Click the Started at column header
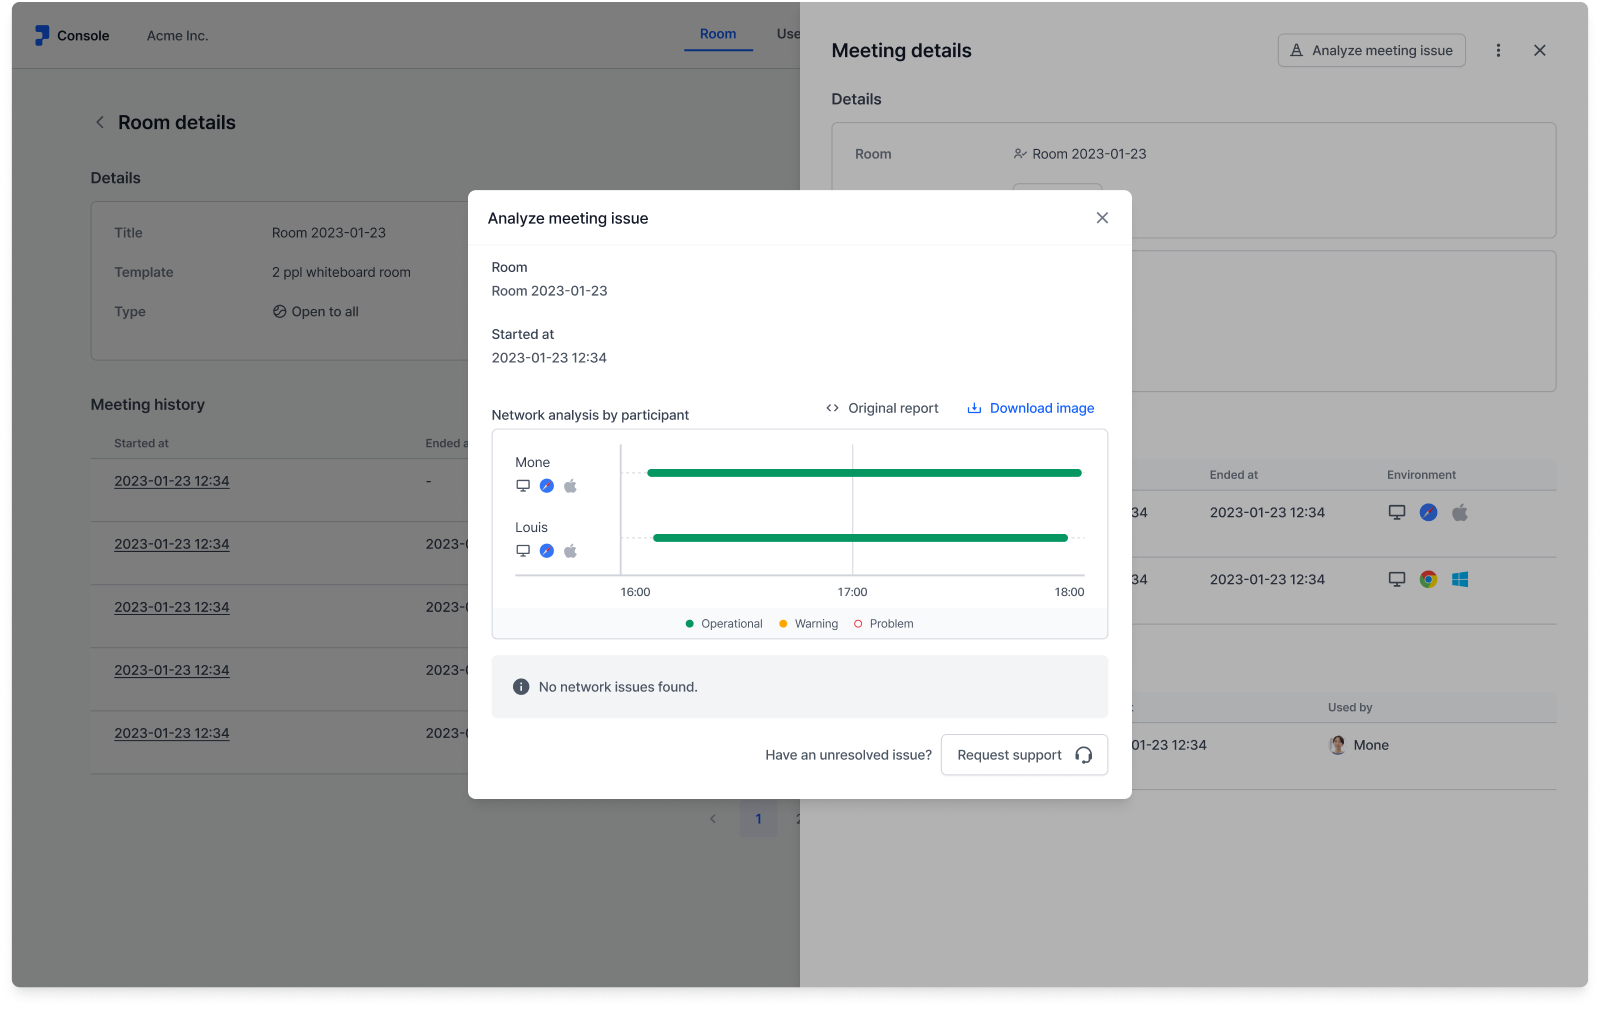The image size is (1600, 1009). (141, 443)
